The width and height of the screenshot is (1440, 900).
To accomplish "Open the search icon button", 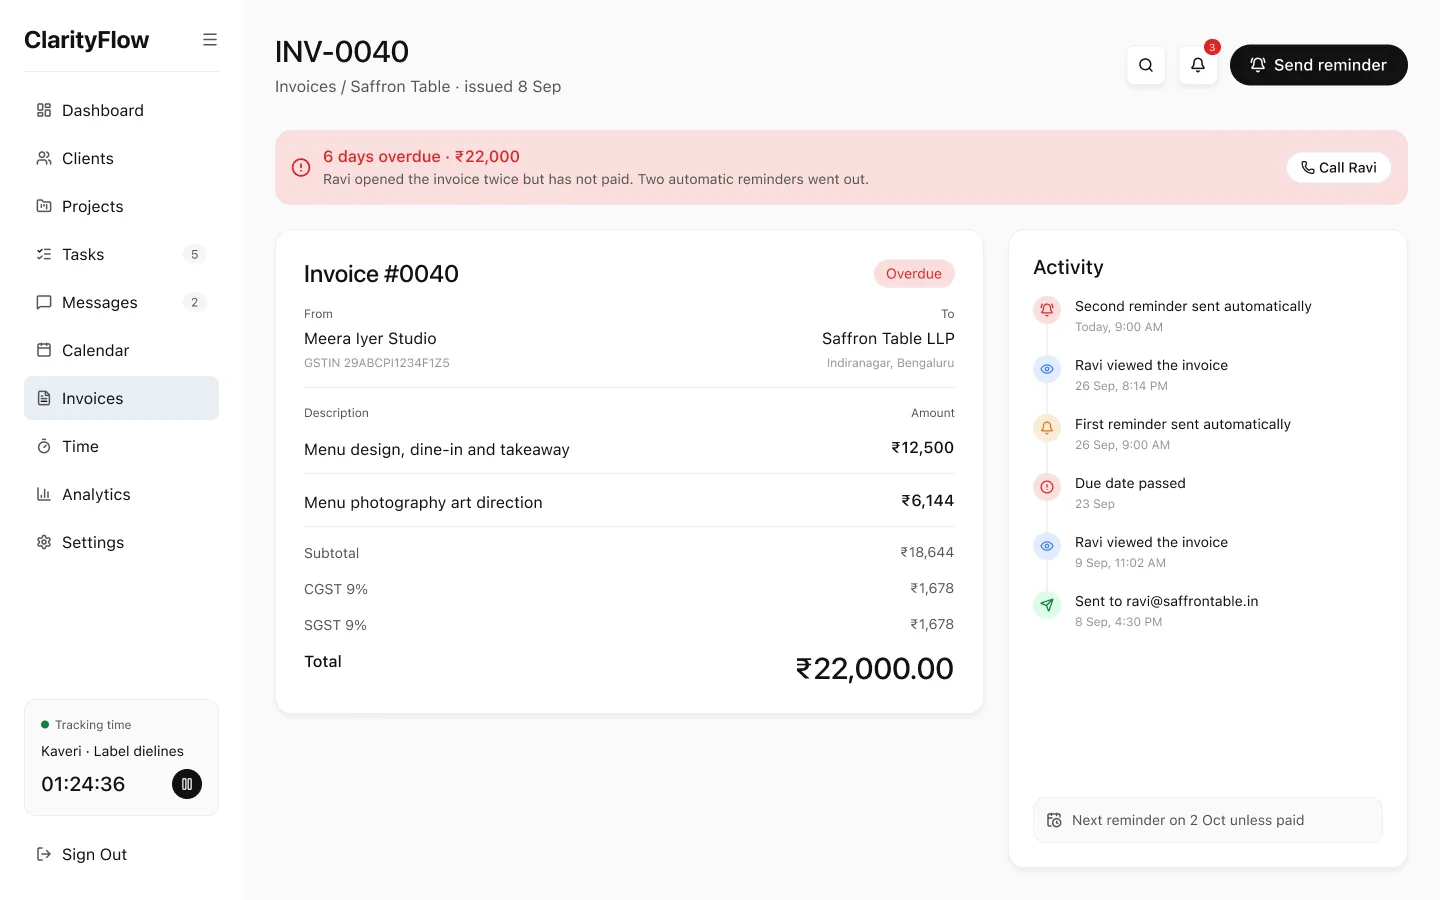I will coord(1146,65).
